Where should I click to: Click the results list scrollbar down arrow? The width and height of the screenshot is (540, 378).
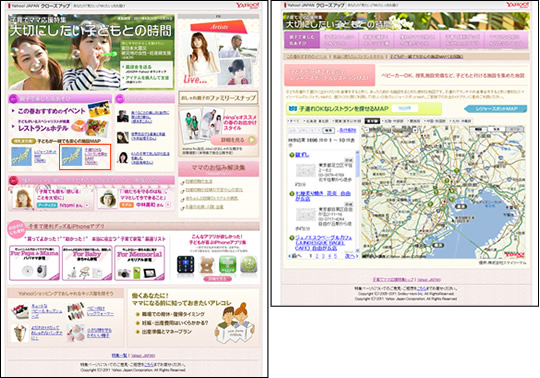coord(357,250)
